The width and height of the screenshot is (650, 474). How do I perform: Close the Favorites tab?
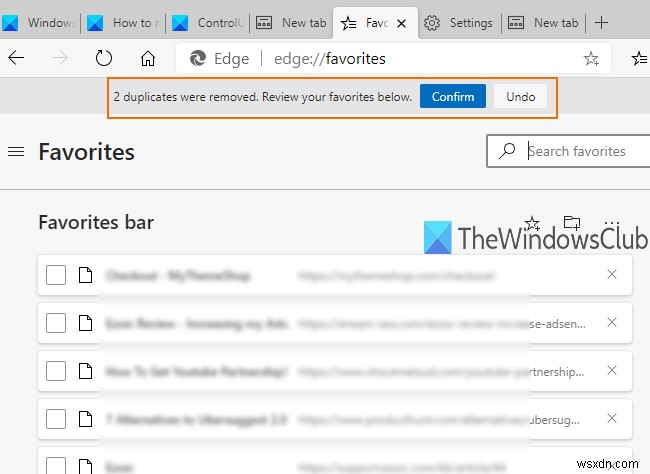401,24
